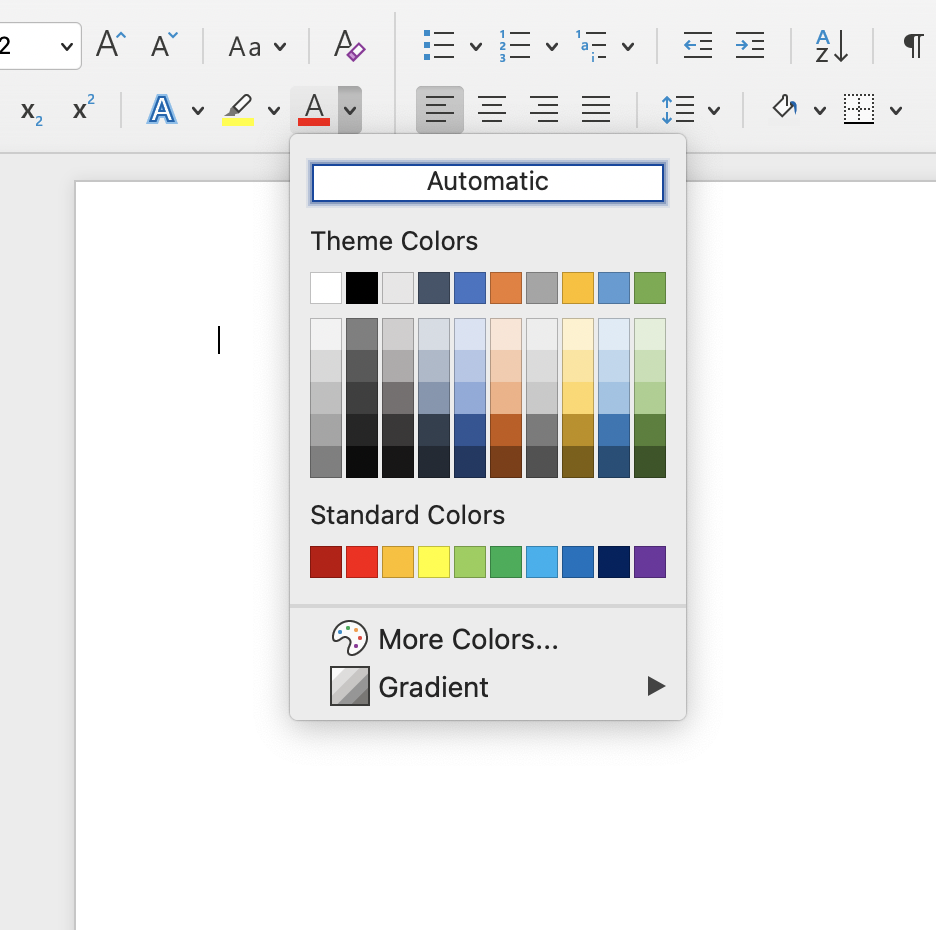
Task: Apply subscript formatting
Action: 32,110
